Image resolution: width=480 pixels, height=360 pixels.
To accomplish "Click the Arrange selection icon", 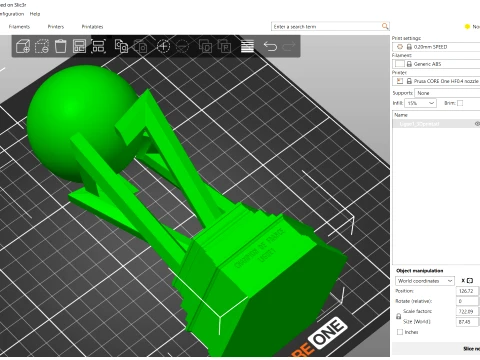I will click(x=98, y=46).
